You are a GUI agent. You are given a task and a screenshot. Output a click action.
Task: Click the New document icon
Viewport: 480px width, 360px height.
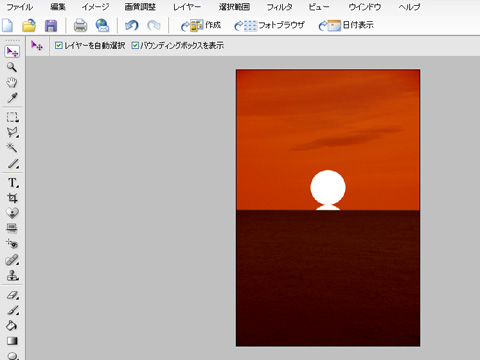point(8,25)
